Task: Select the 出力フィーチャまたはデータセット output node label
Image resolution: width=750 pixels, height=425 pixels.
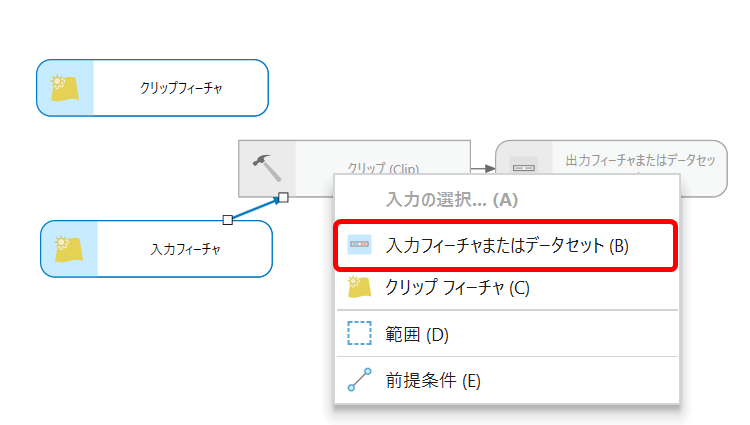Action: pyautogui.click(x=640, y=159)
